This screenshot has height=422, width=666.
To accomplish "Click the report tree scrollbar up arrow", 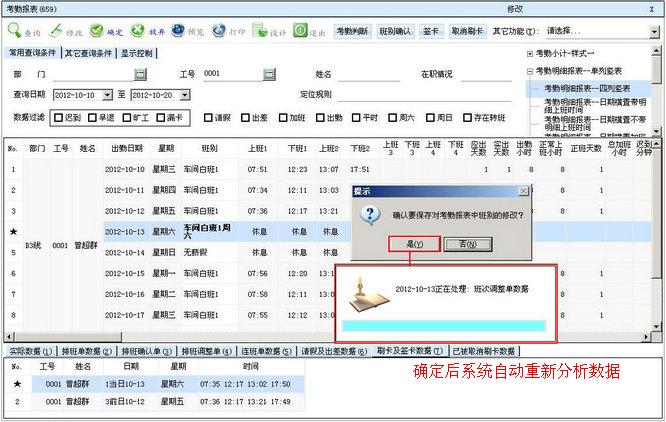I will [x=656, y=51].
